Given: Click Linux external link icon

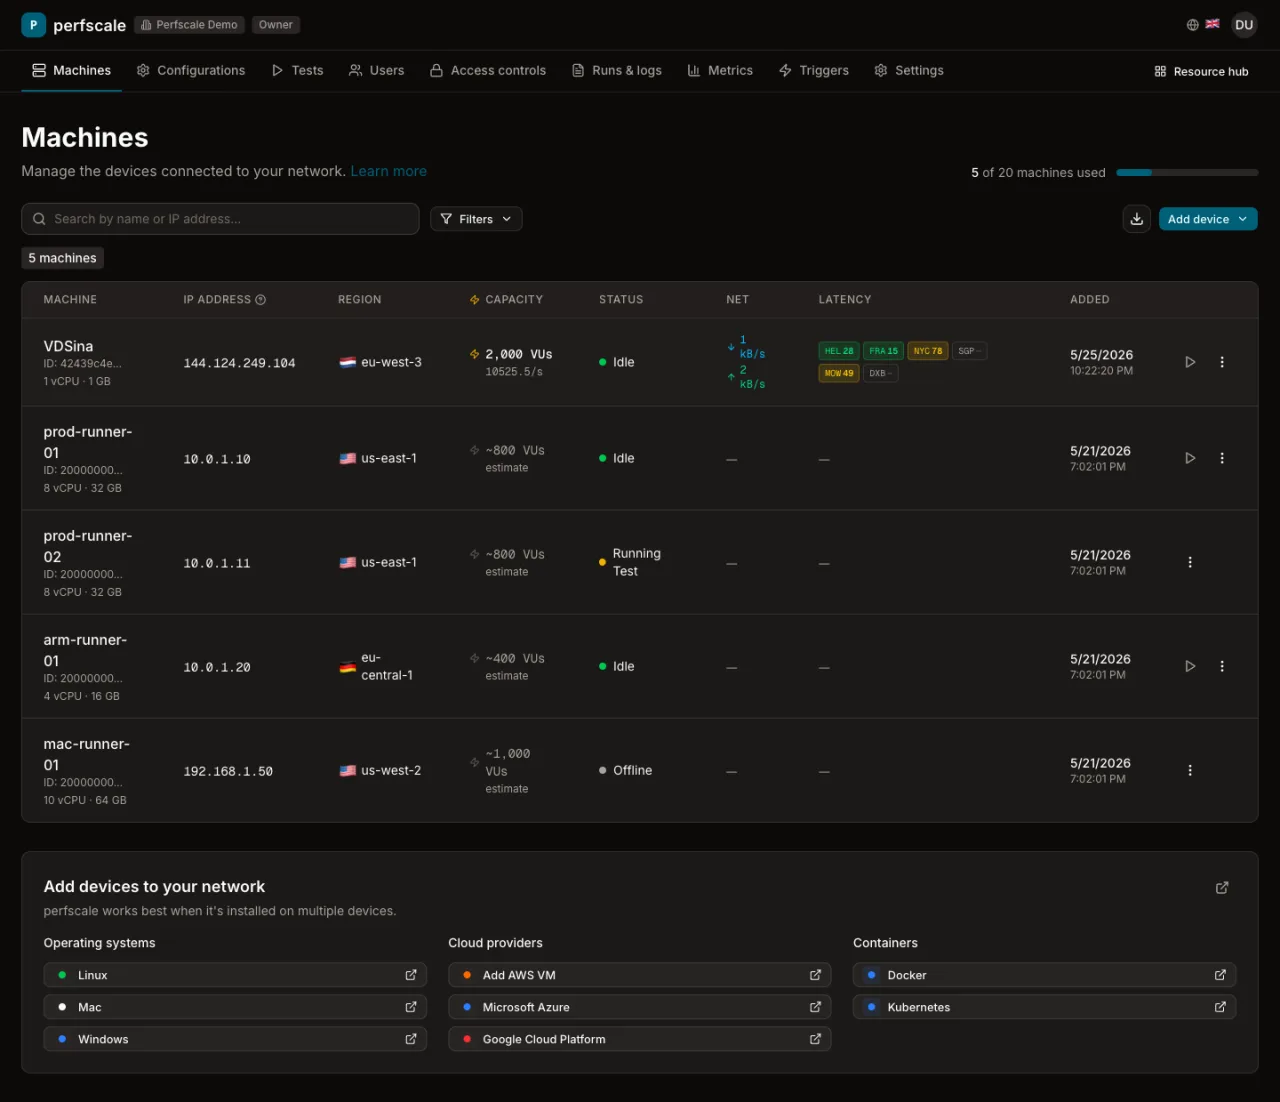Looking at the screenshot, I should (411, 975).
